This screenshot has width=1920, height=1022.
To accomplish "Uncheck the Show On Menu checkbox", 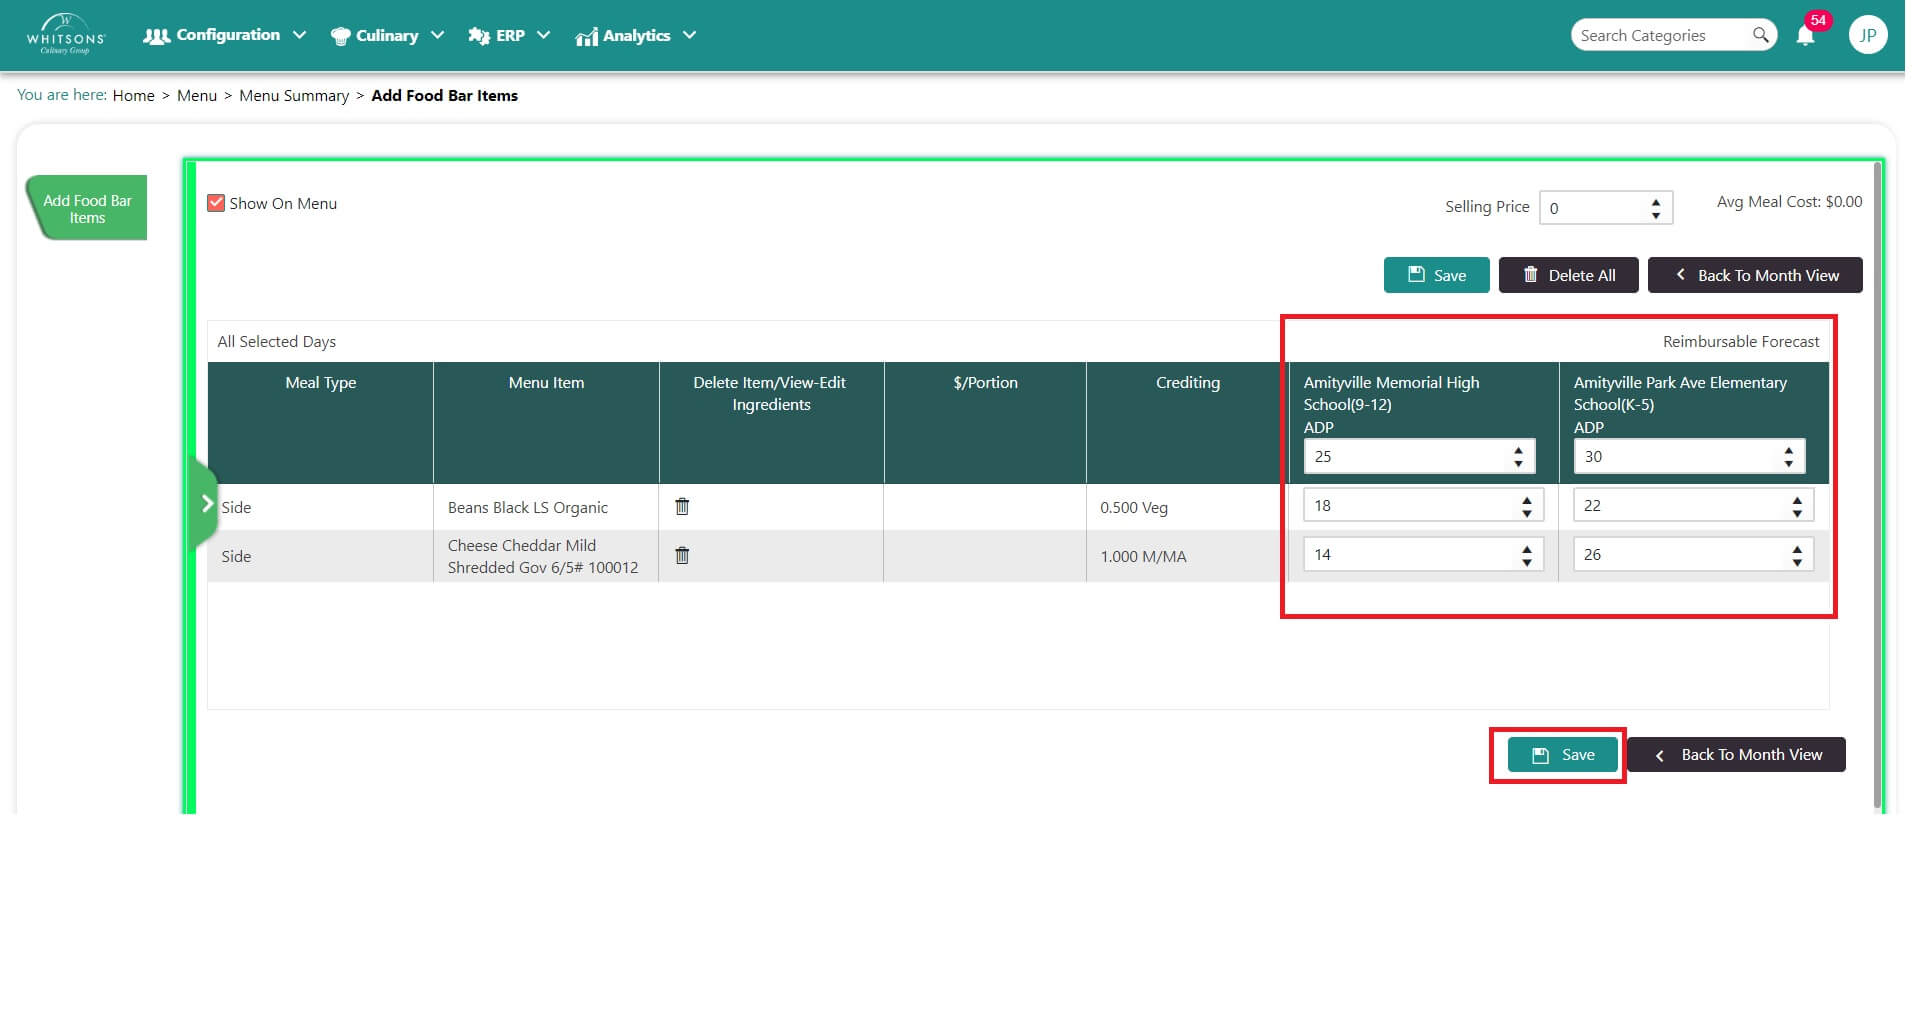I will (217, 205).
